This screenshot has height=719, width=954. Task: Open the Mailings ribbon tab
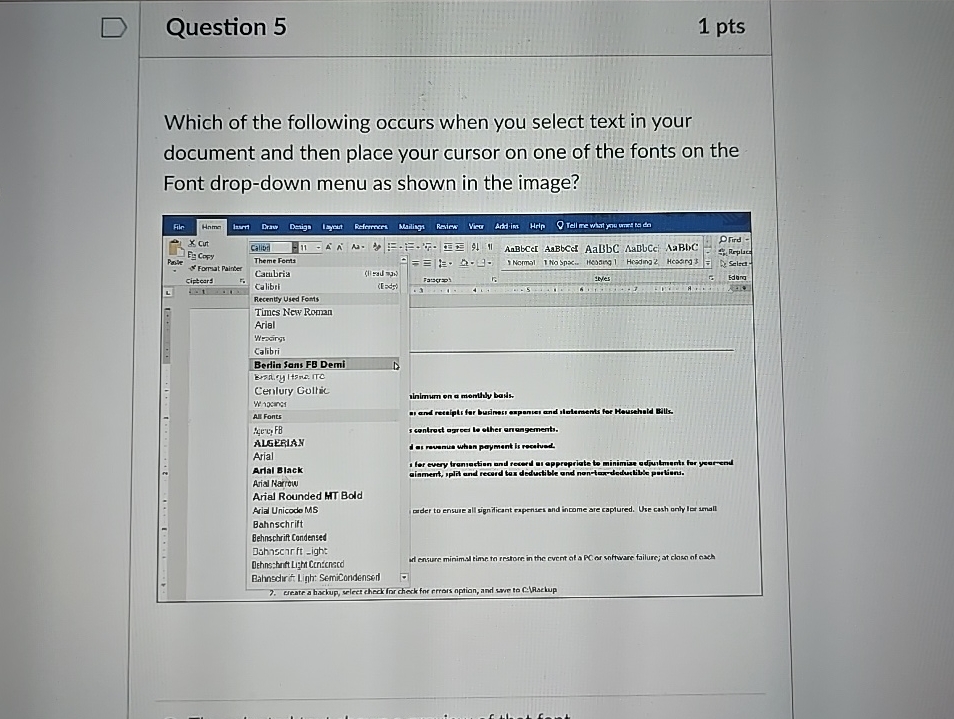point(411,226)
